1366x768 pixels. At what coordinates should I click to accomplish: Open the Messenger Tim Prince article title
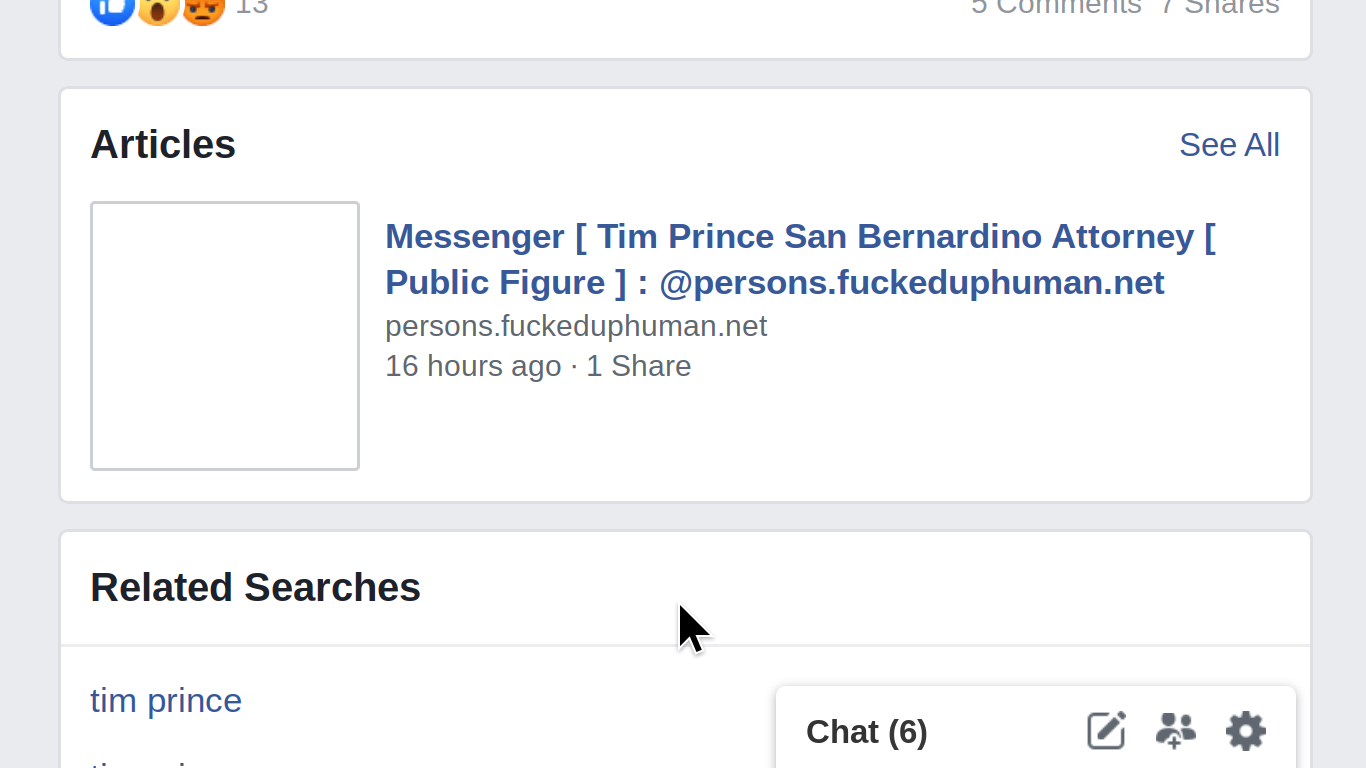(x=800, y=259)
